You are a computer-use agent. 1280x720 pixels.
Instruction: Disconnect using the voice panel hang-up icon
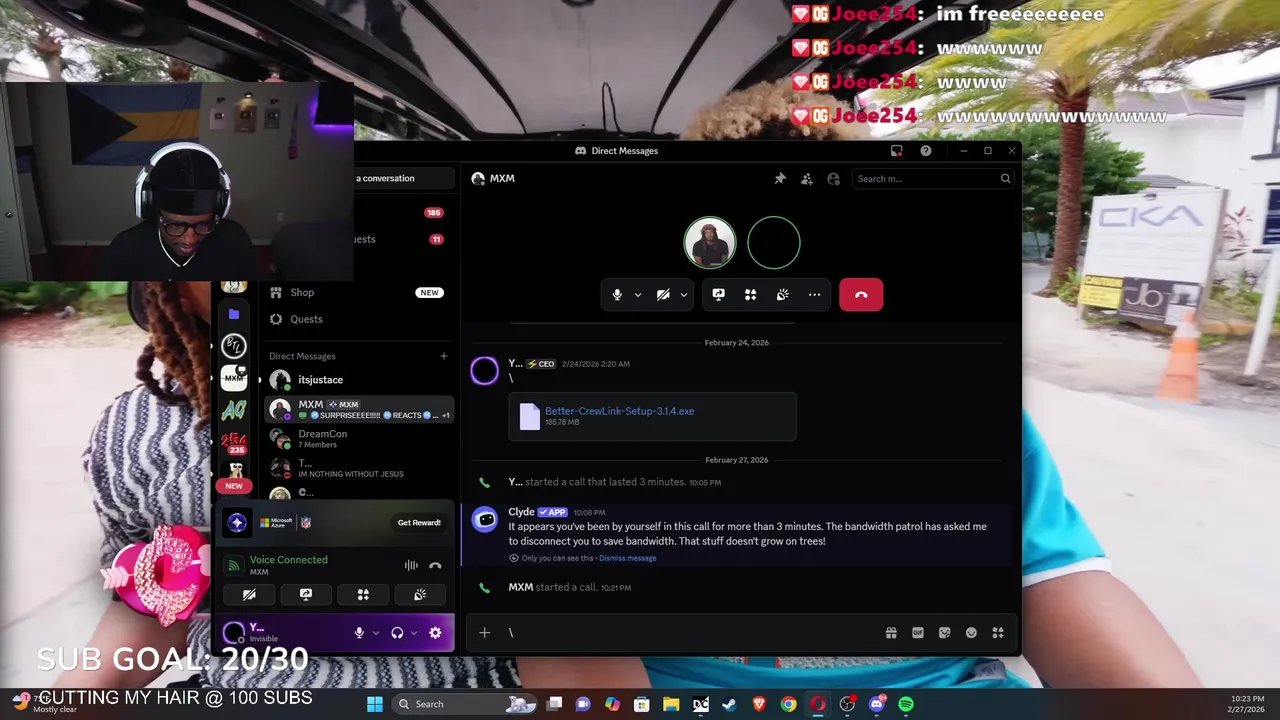[435, 565]
